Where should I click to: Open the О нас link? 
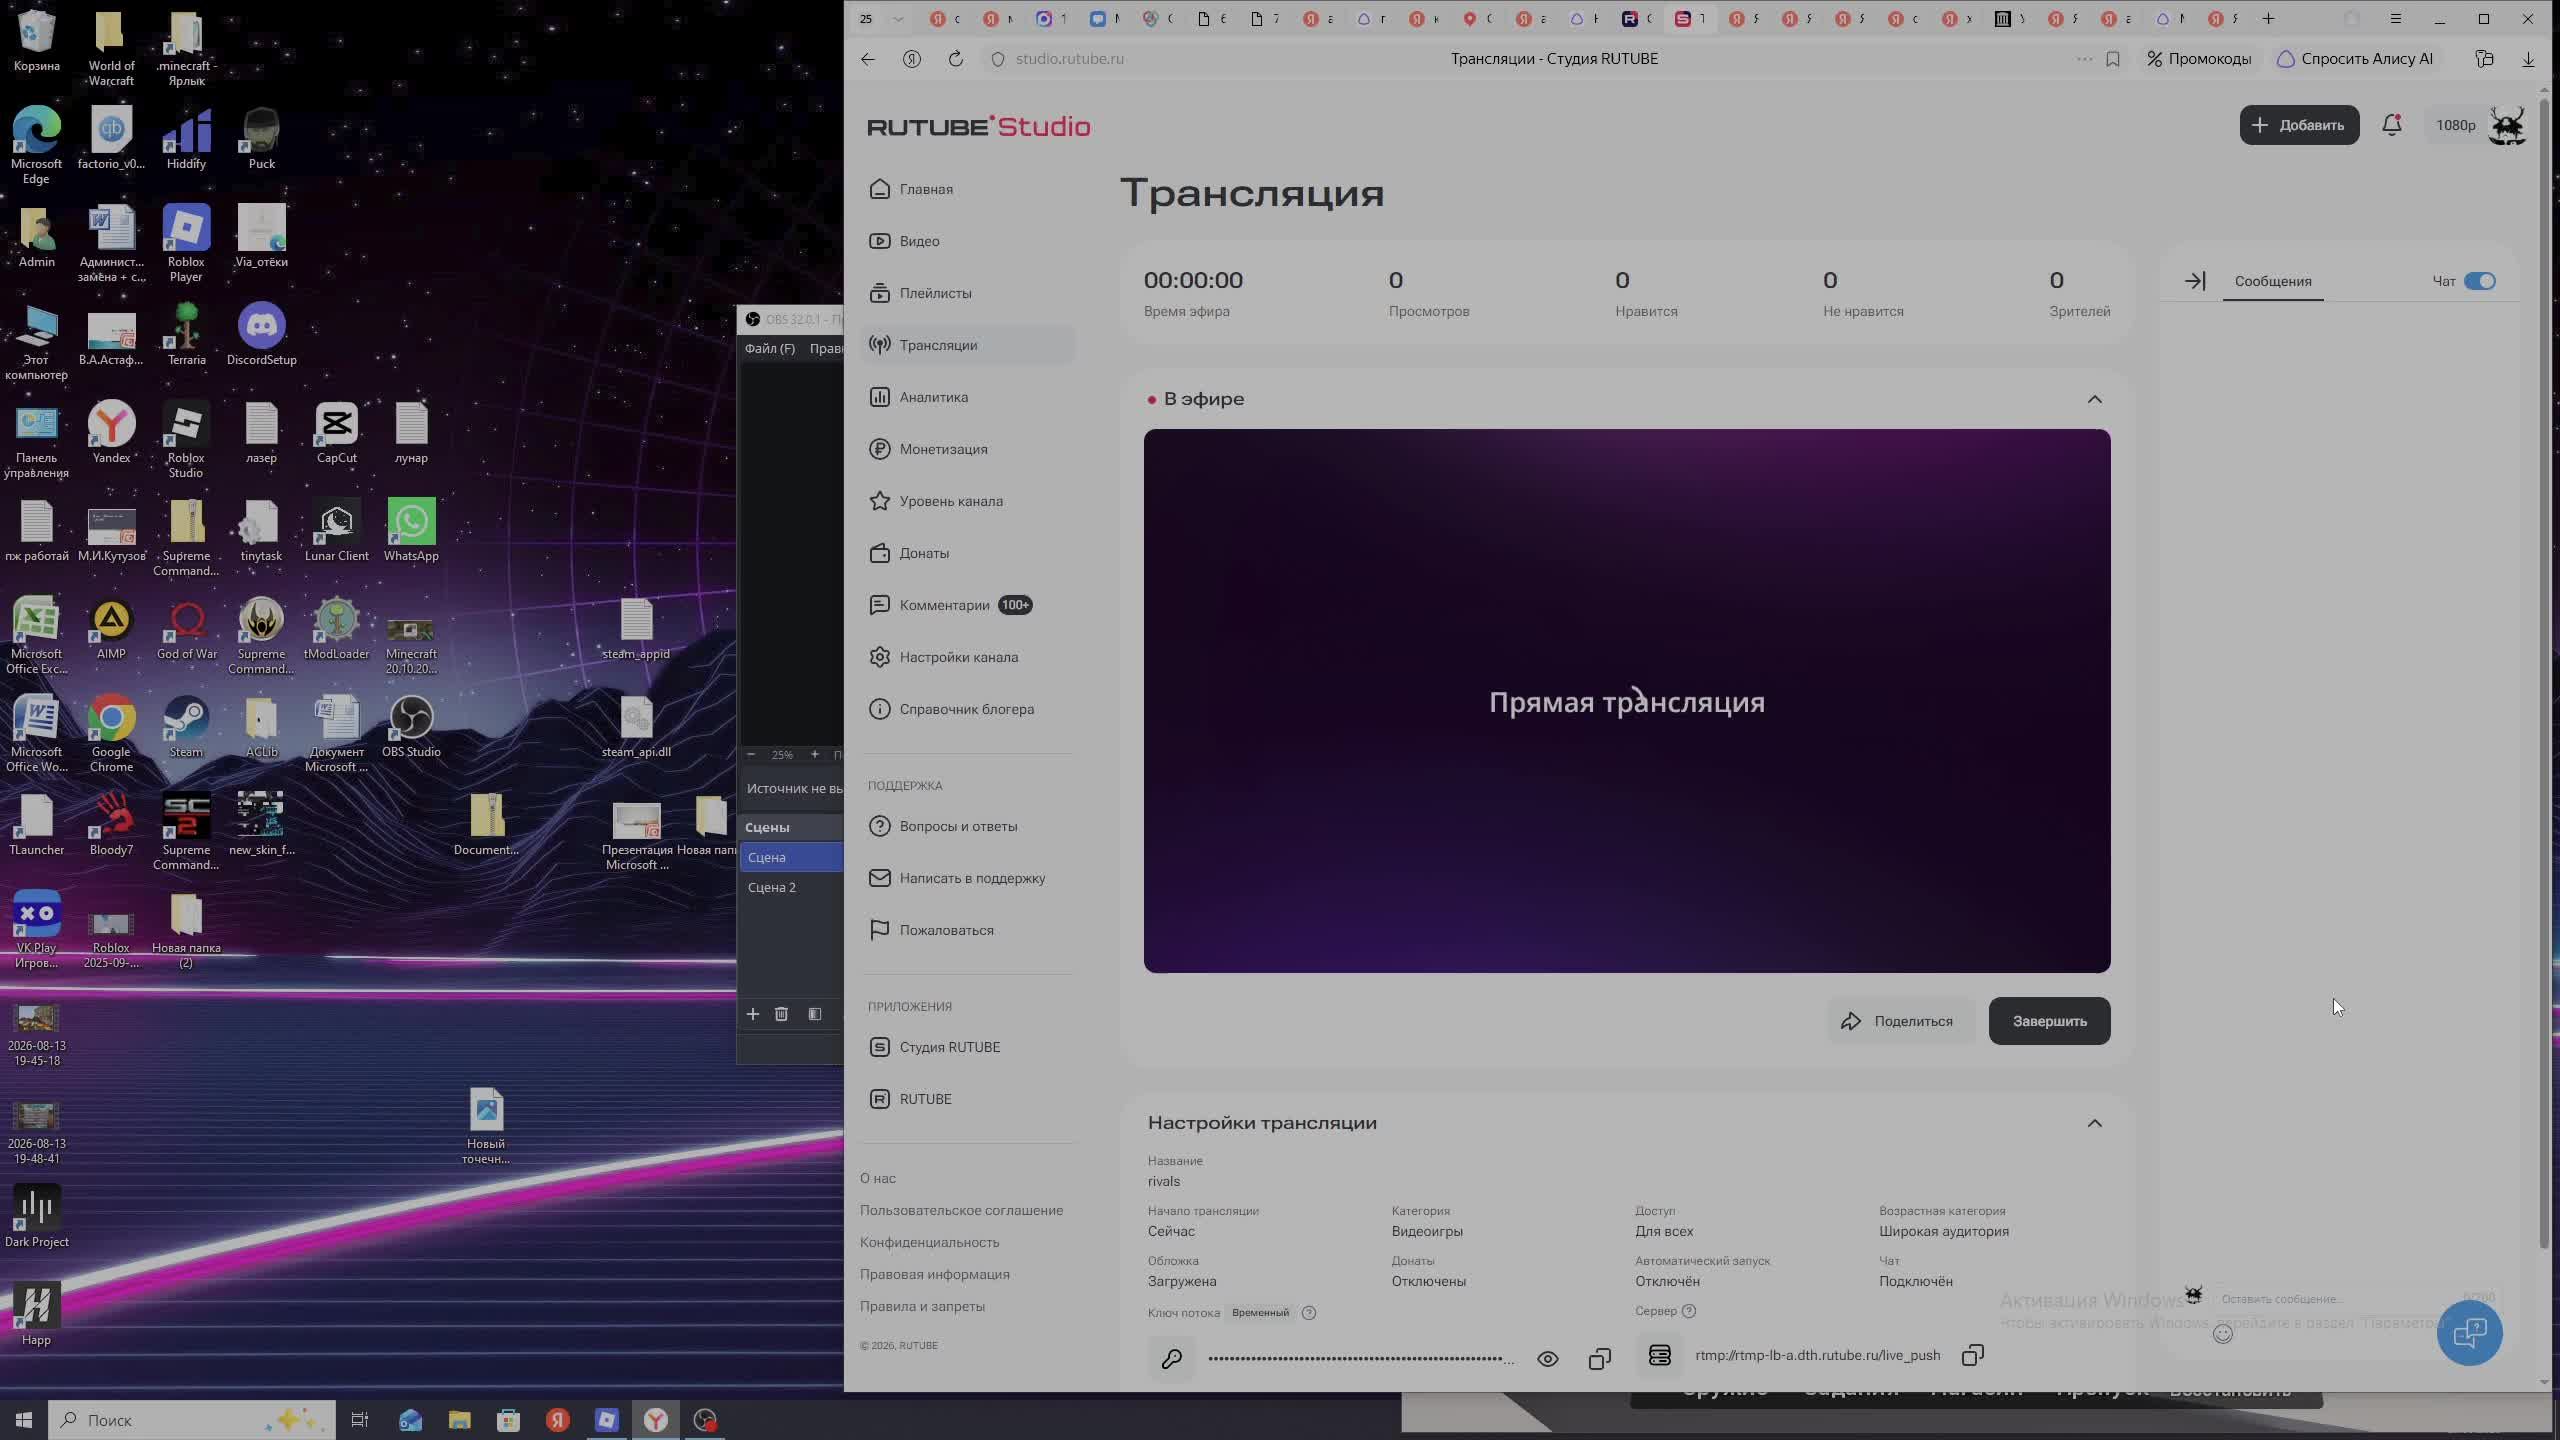[x=878, y=1178]
